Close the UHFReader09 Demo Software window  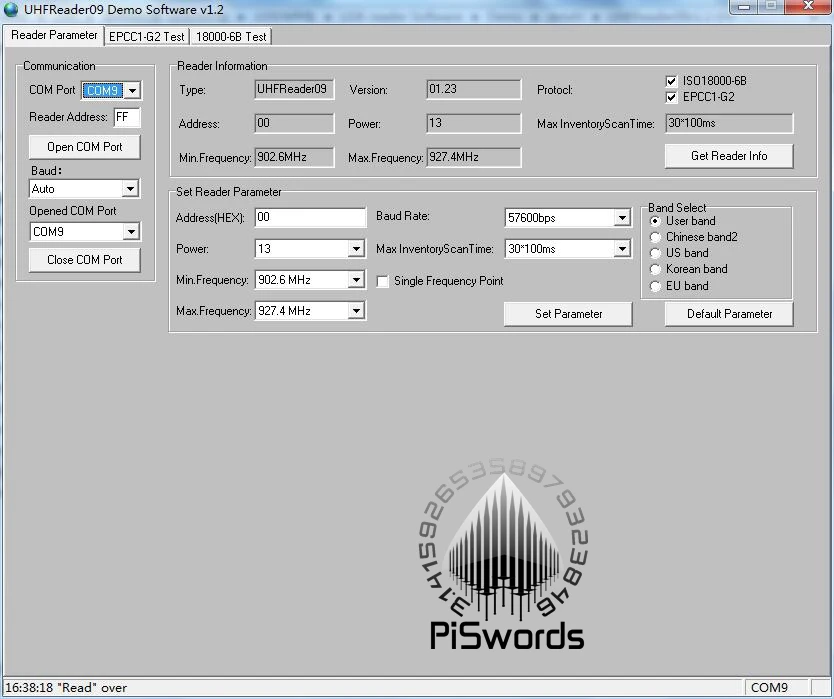pos(808,6)
